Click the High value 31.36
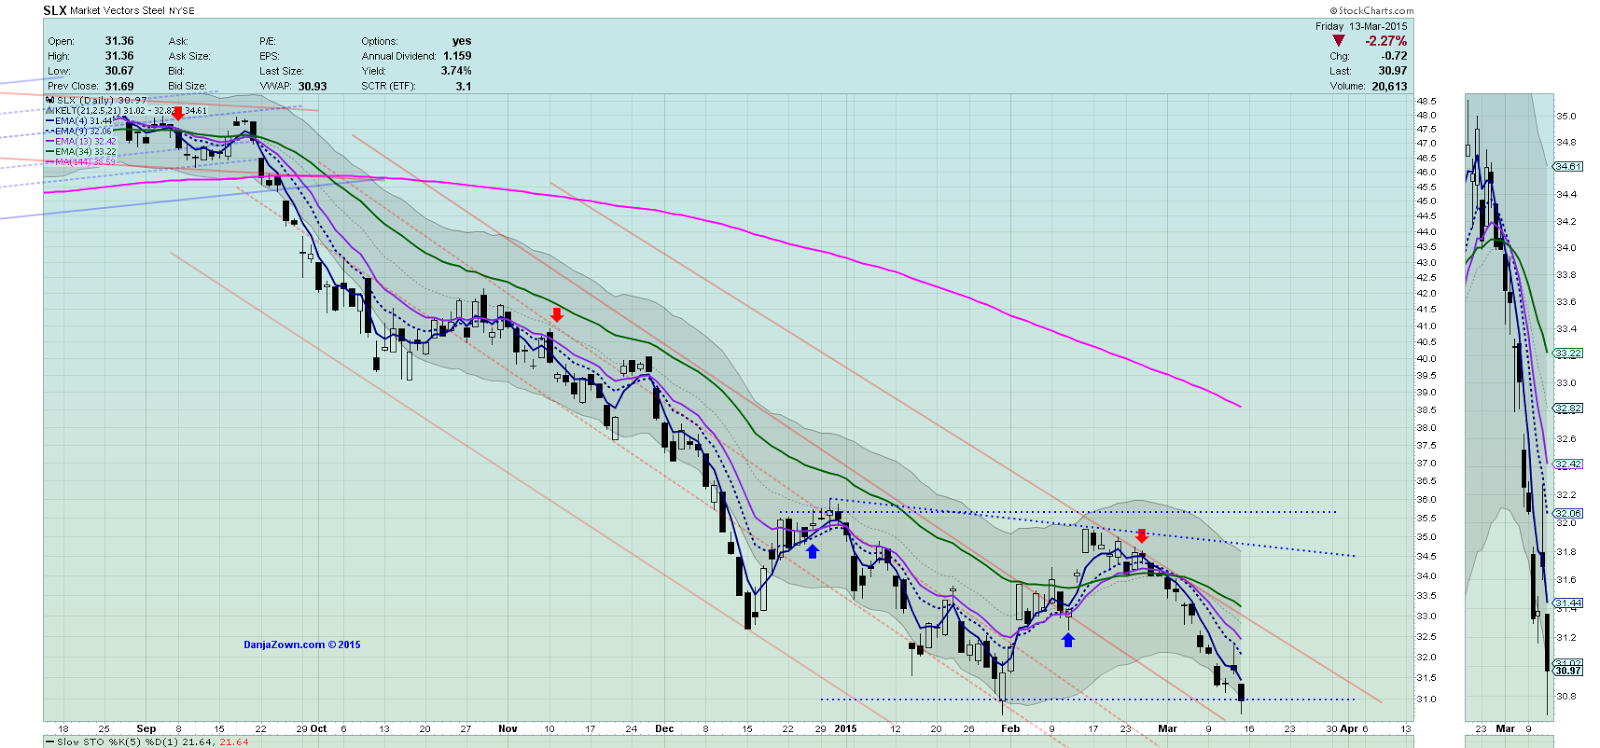 point(119,56)
